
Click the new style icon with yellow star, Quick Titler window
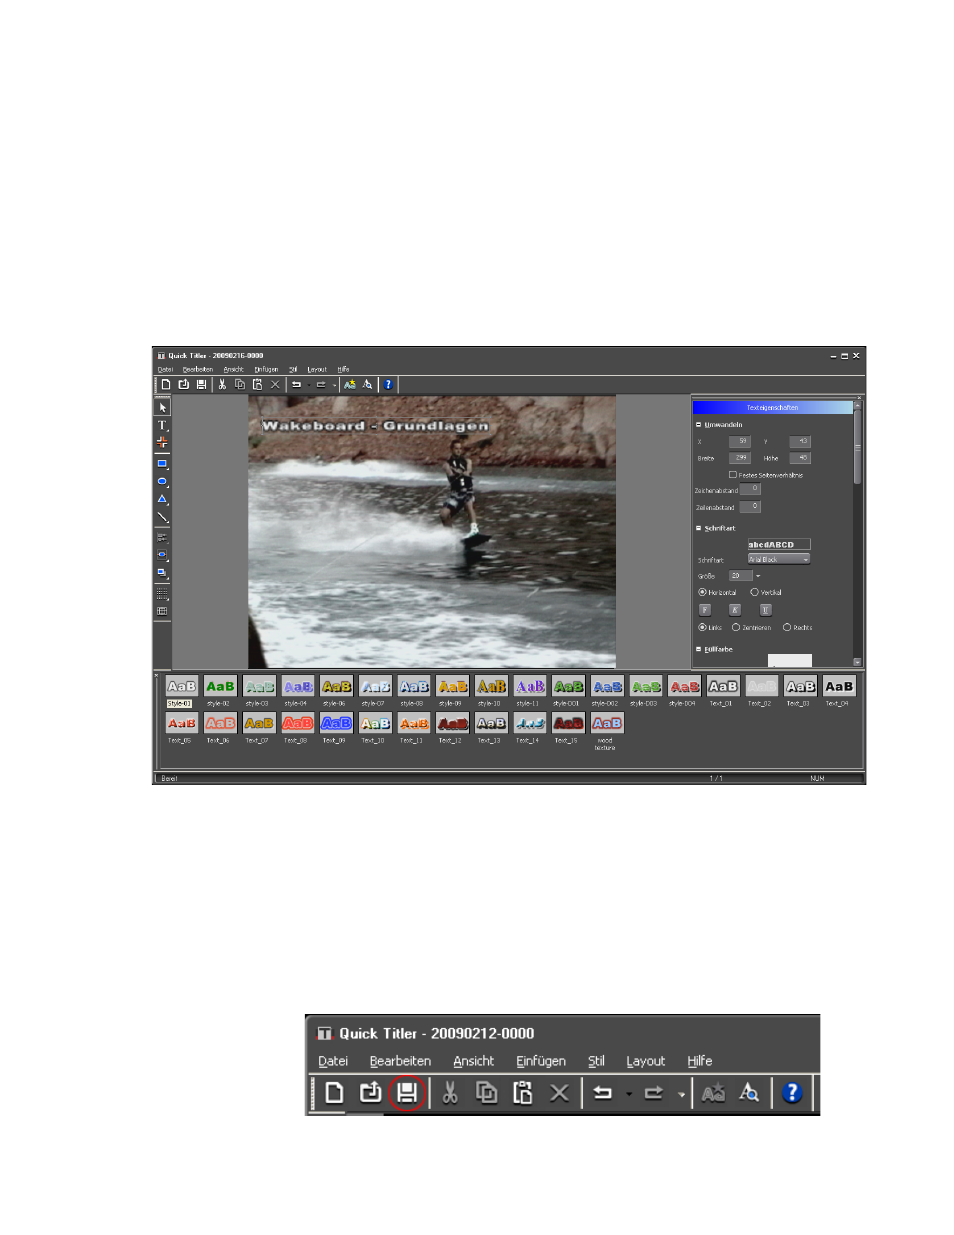tap(350, 384)
